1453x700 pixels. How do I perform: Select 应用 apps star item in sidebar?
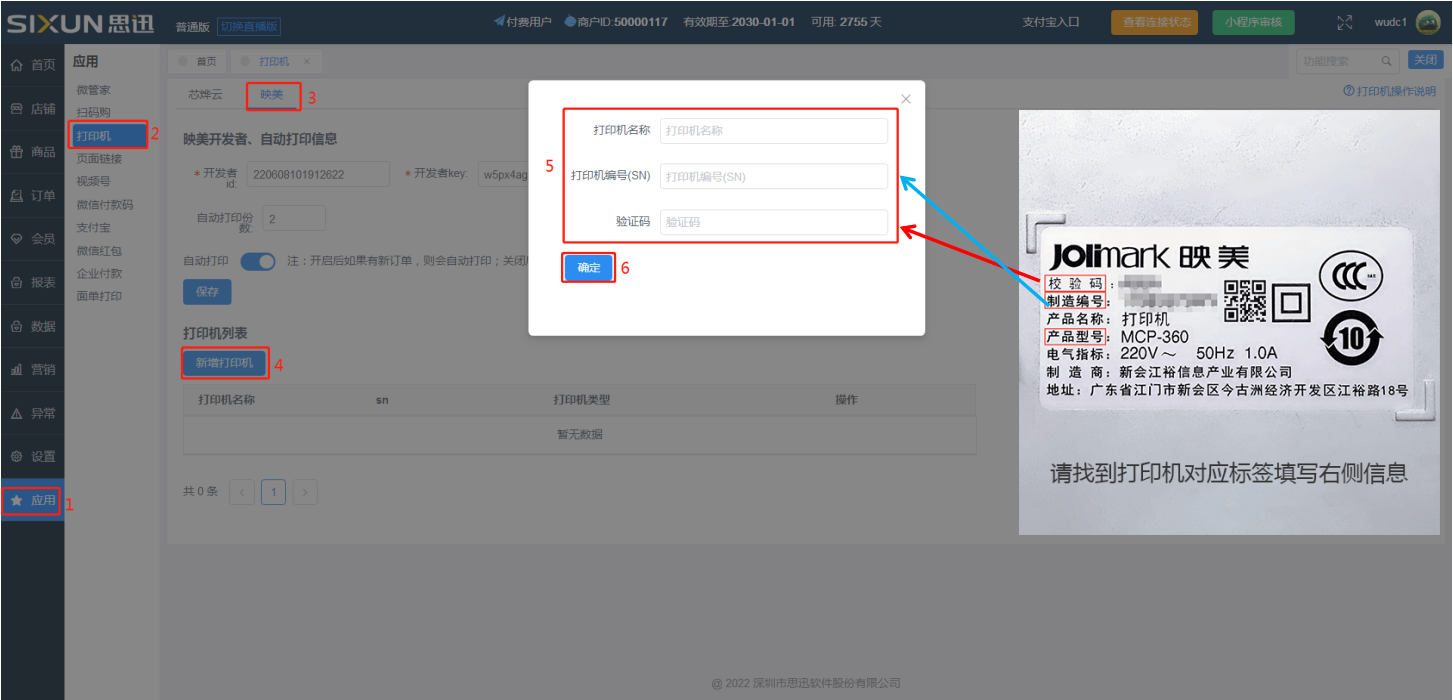click(x=32, y=500)
